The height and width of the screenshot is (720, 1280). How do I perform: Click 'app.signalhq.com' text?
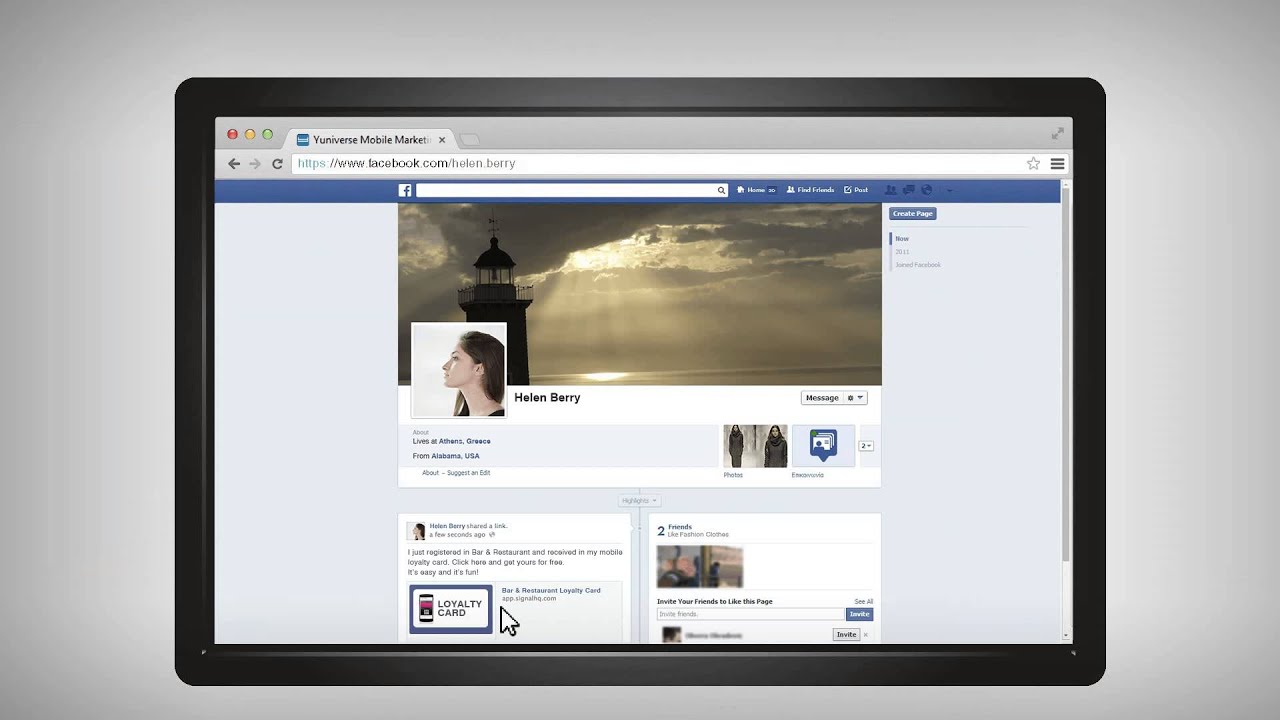click(529, 599)
